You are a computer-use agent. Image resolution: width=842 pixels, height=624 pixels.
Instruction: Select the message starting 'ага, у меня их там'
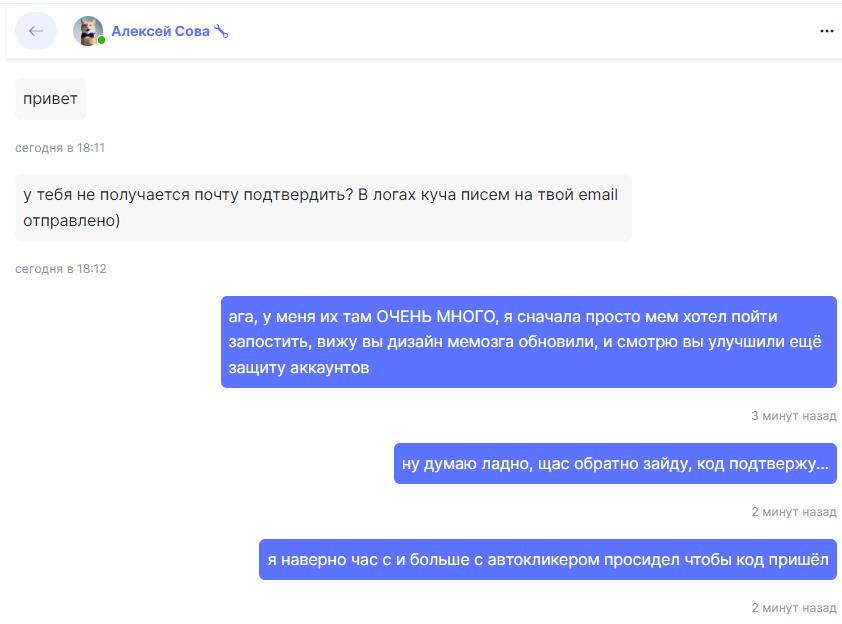tap(528, 342)
